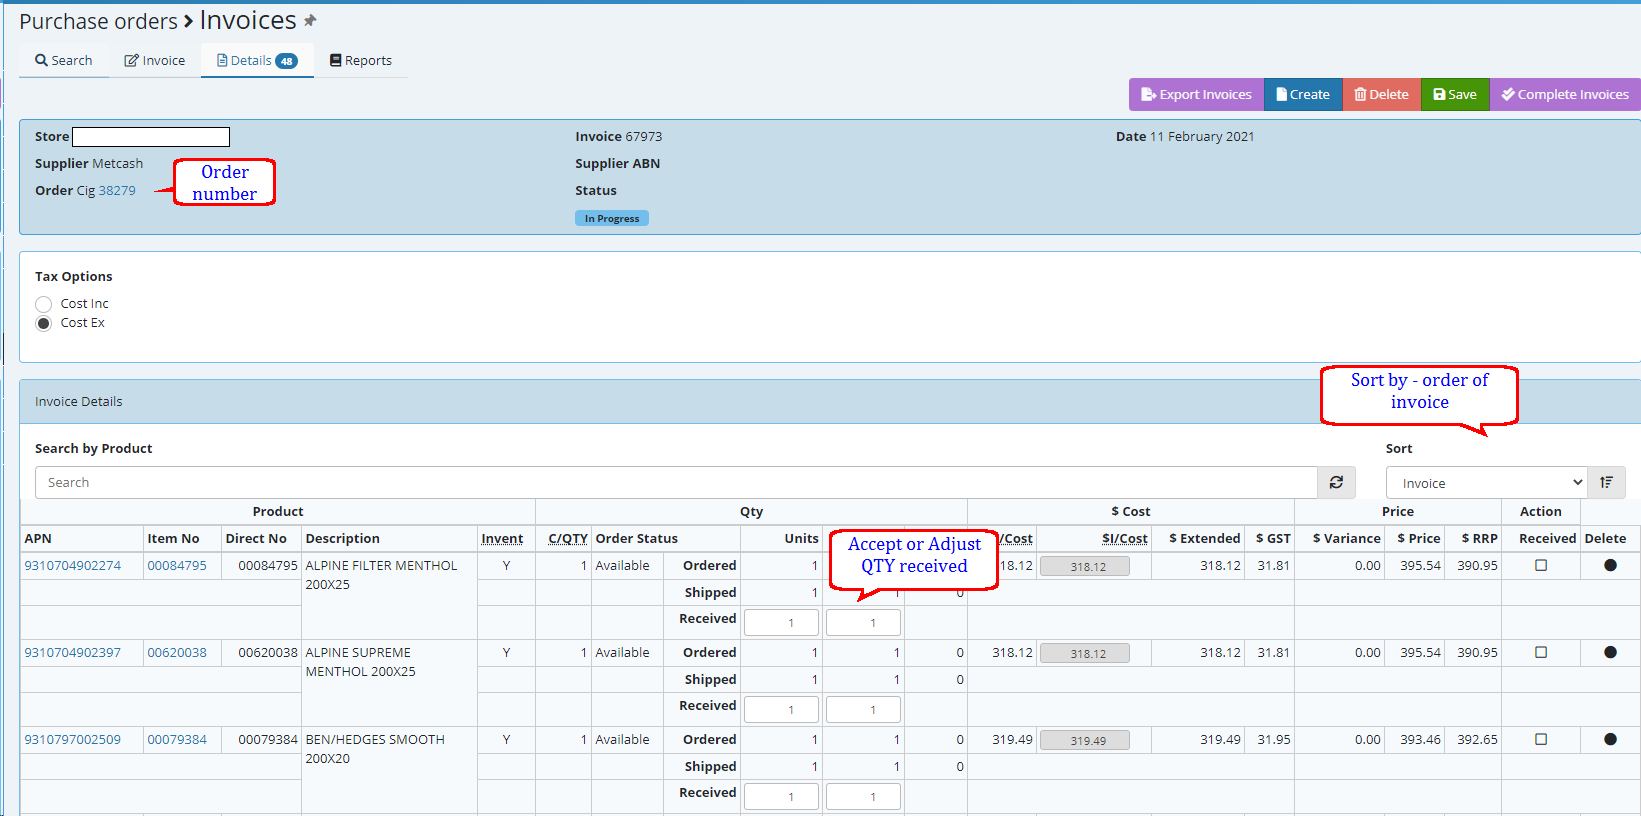Image resolution: width=1641 pixels, height=816 pixels.
Task: Tick Received checkbox for ALPINE FILTER MENTHOL
Action: (x=1541, y=565)
